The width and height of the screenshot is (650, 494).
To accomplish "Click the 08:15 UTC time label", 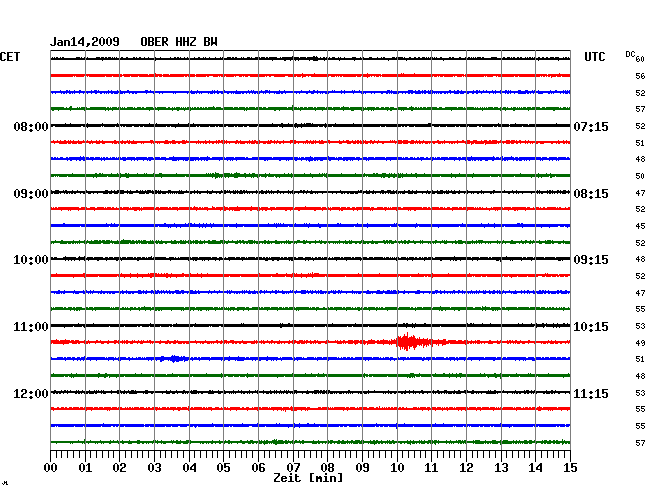I will tap(591, 194).
